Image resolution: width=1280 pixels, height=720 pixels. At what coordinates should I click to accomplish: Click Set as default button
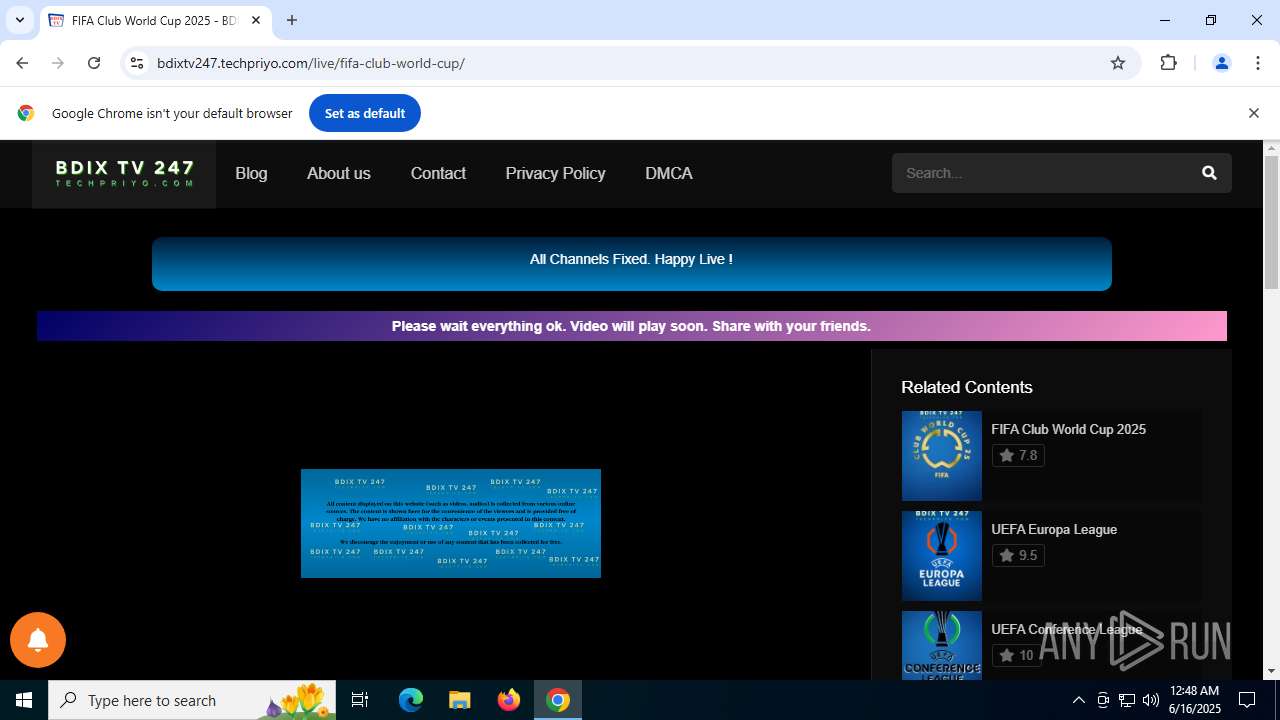click(x=365, y=113)
